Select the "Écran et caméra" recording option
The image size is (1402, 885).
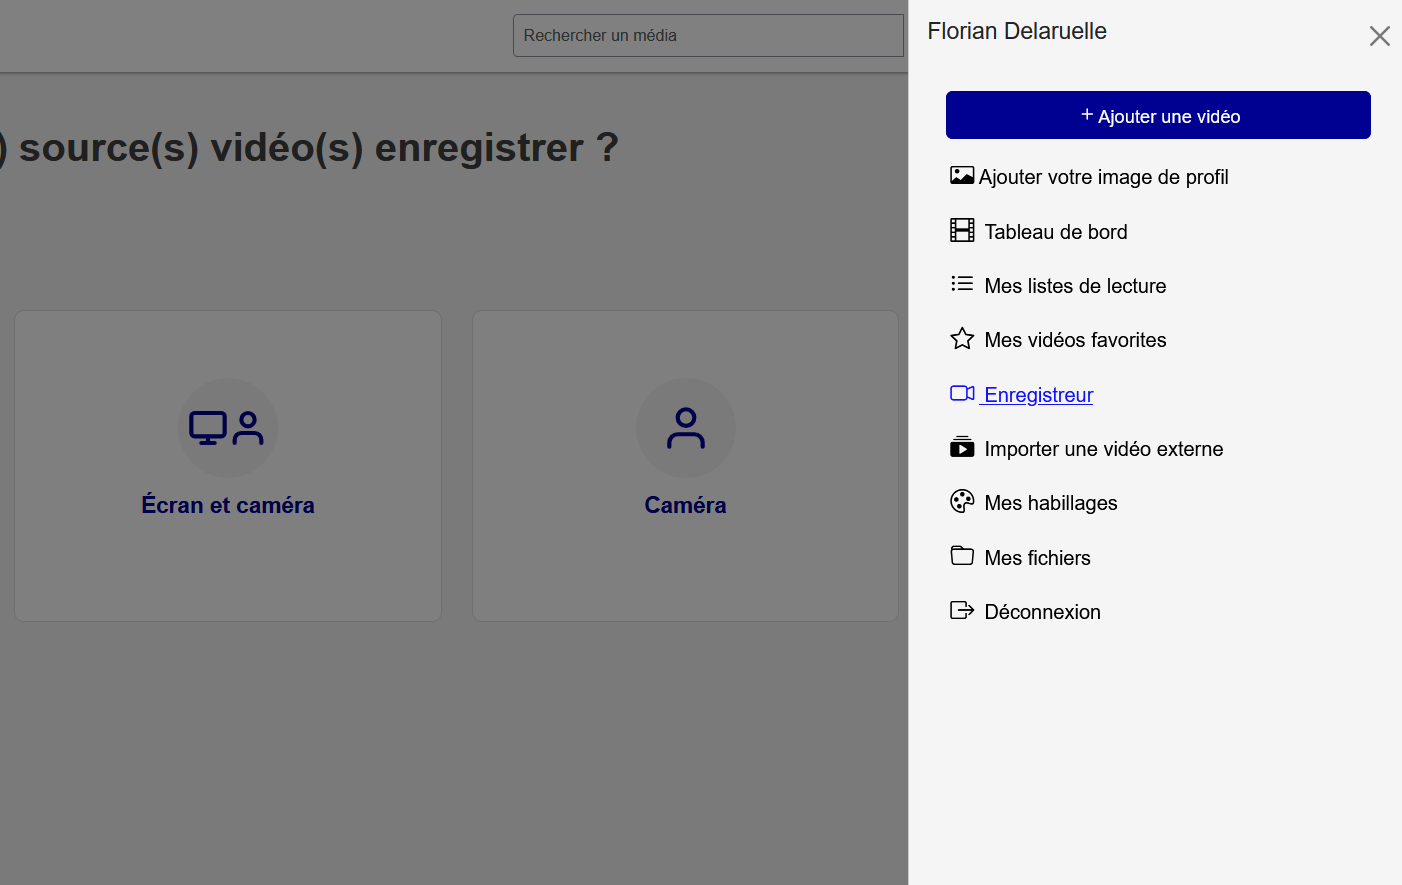click(x=227, y=465)
